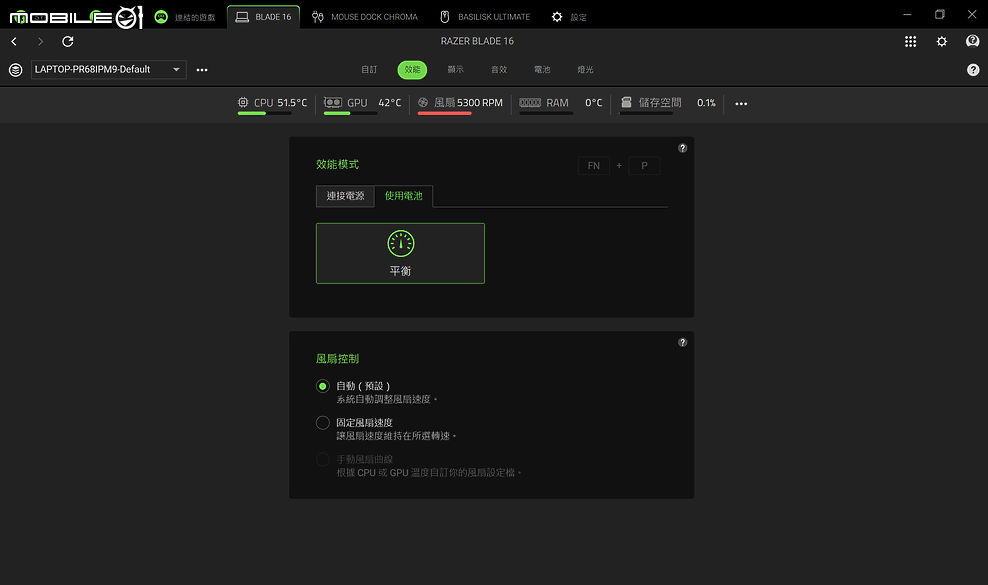Open the 音效 audio tab
This screenshot has width=988, height=585.
coord(499,69)
